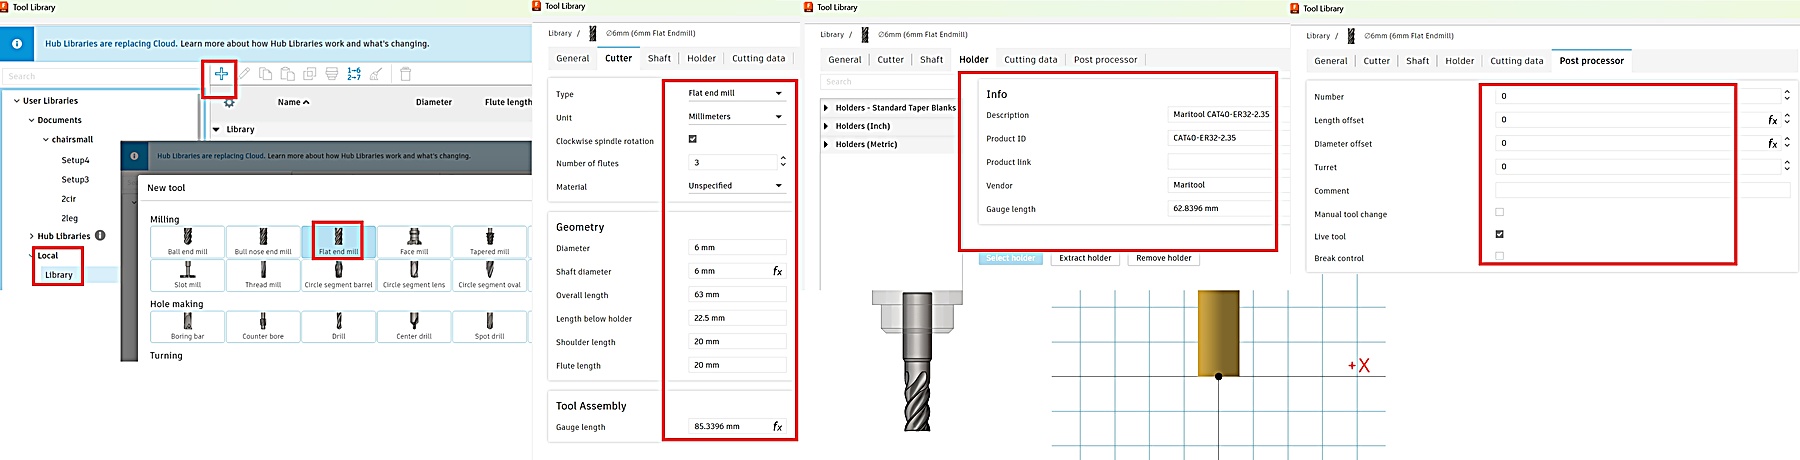This screenshot has width=1800, height=460.
Task: Select the Slot mill tool type
Action: (x=188, y=275)
